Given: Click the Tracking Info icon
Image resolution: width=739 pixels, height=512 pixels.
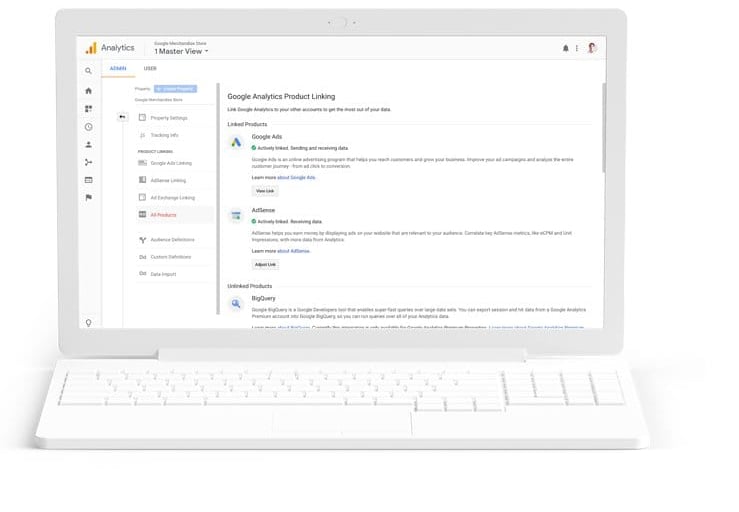Looking at the screenshot, I should tap(142, 135).
